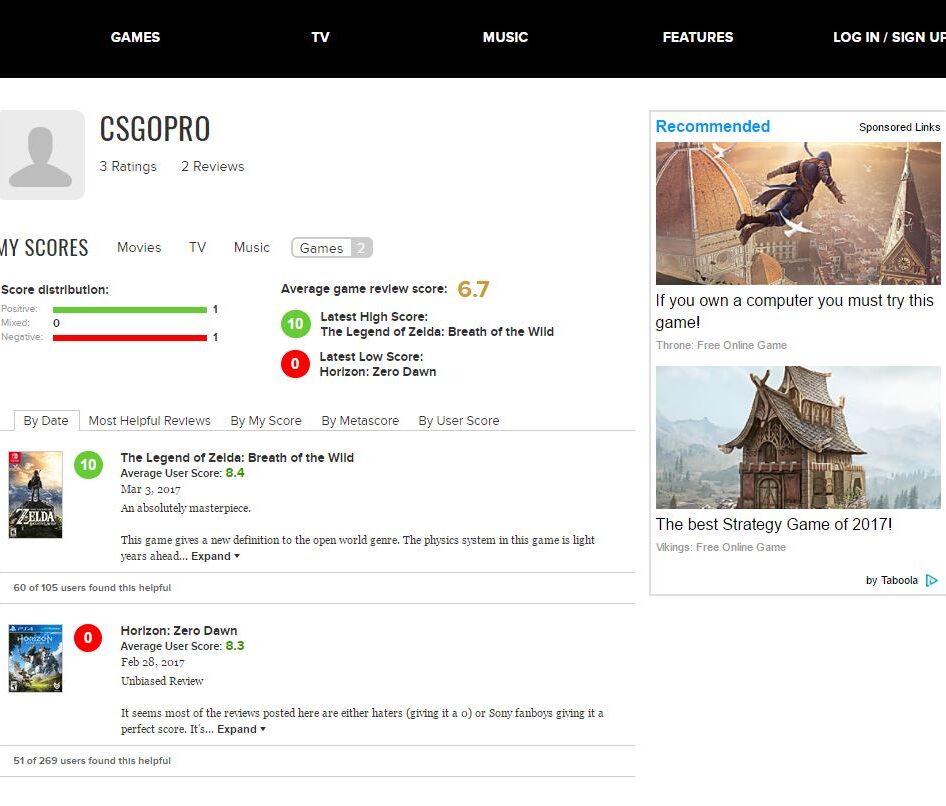Image resolution: width=946 pixels, height=806 pixels.
Task: Click the Throne: Free Online Game source link
Action: 721,345
